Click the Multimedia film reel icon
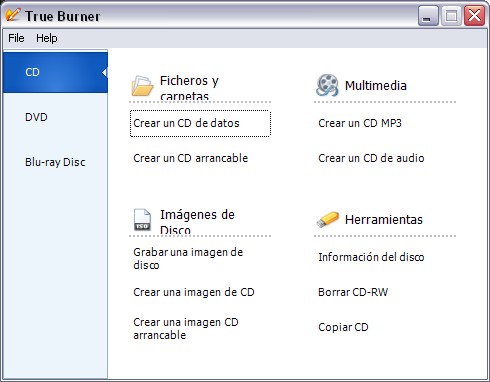490x382 pixels. click(327, 85)
